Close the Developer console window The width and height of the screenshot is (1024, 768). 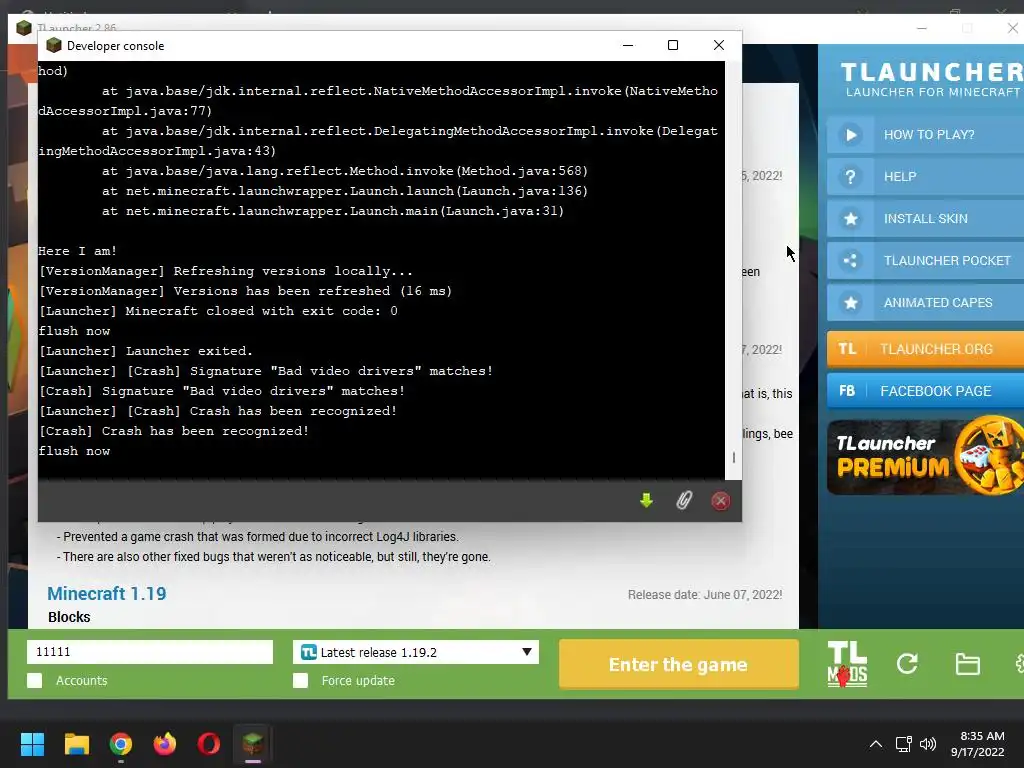pyautogui.click(x=718, y=45)
